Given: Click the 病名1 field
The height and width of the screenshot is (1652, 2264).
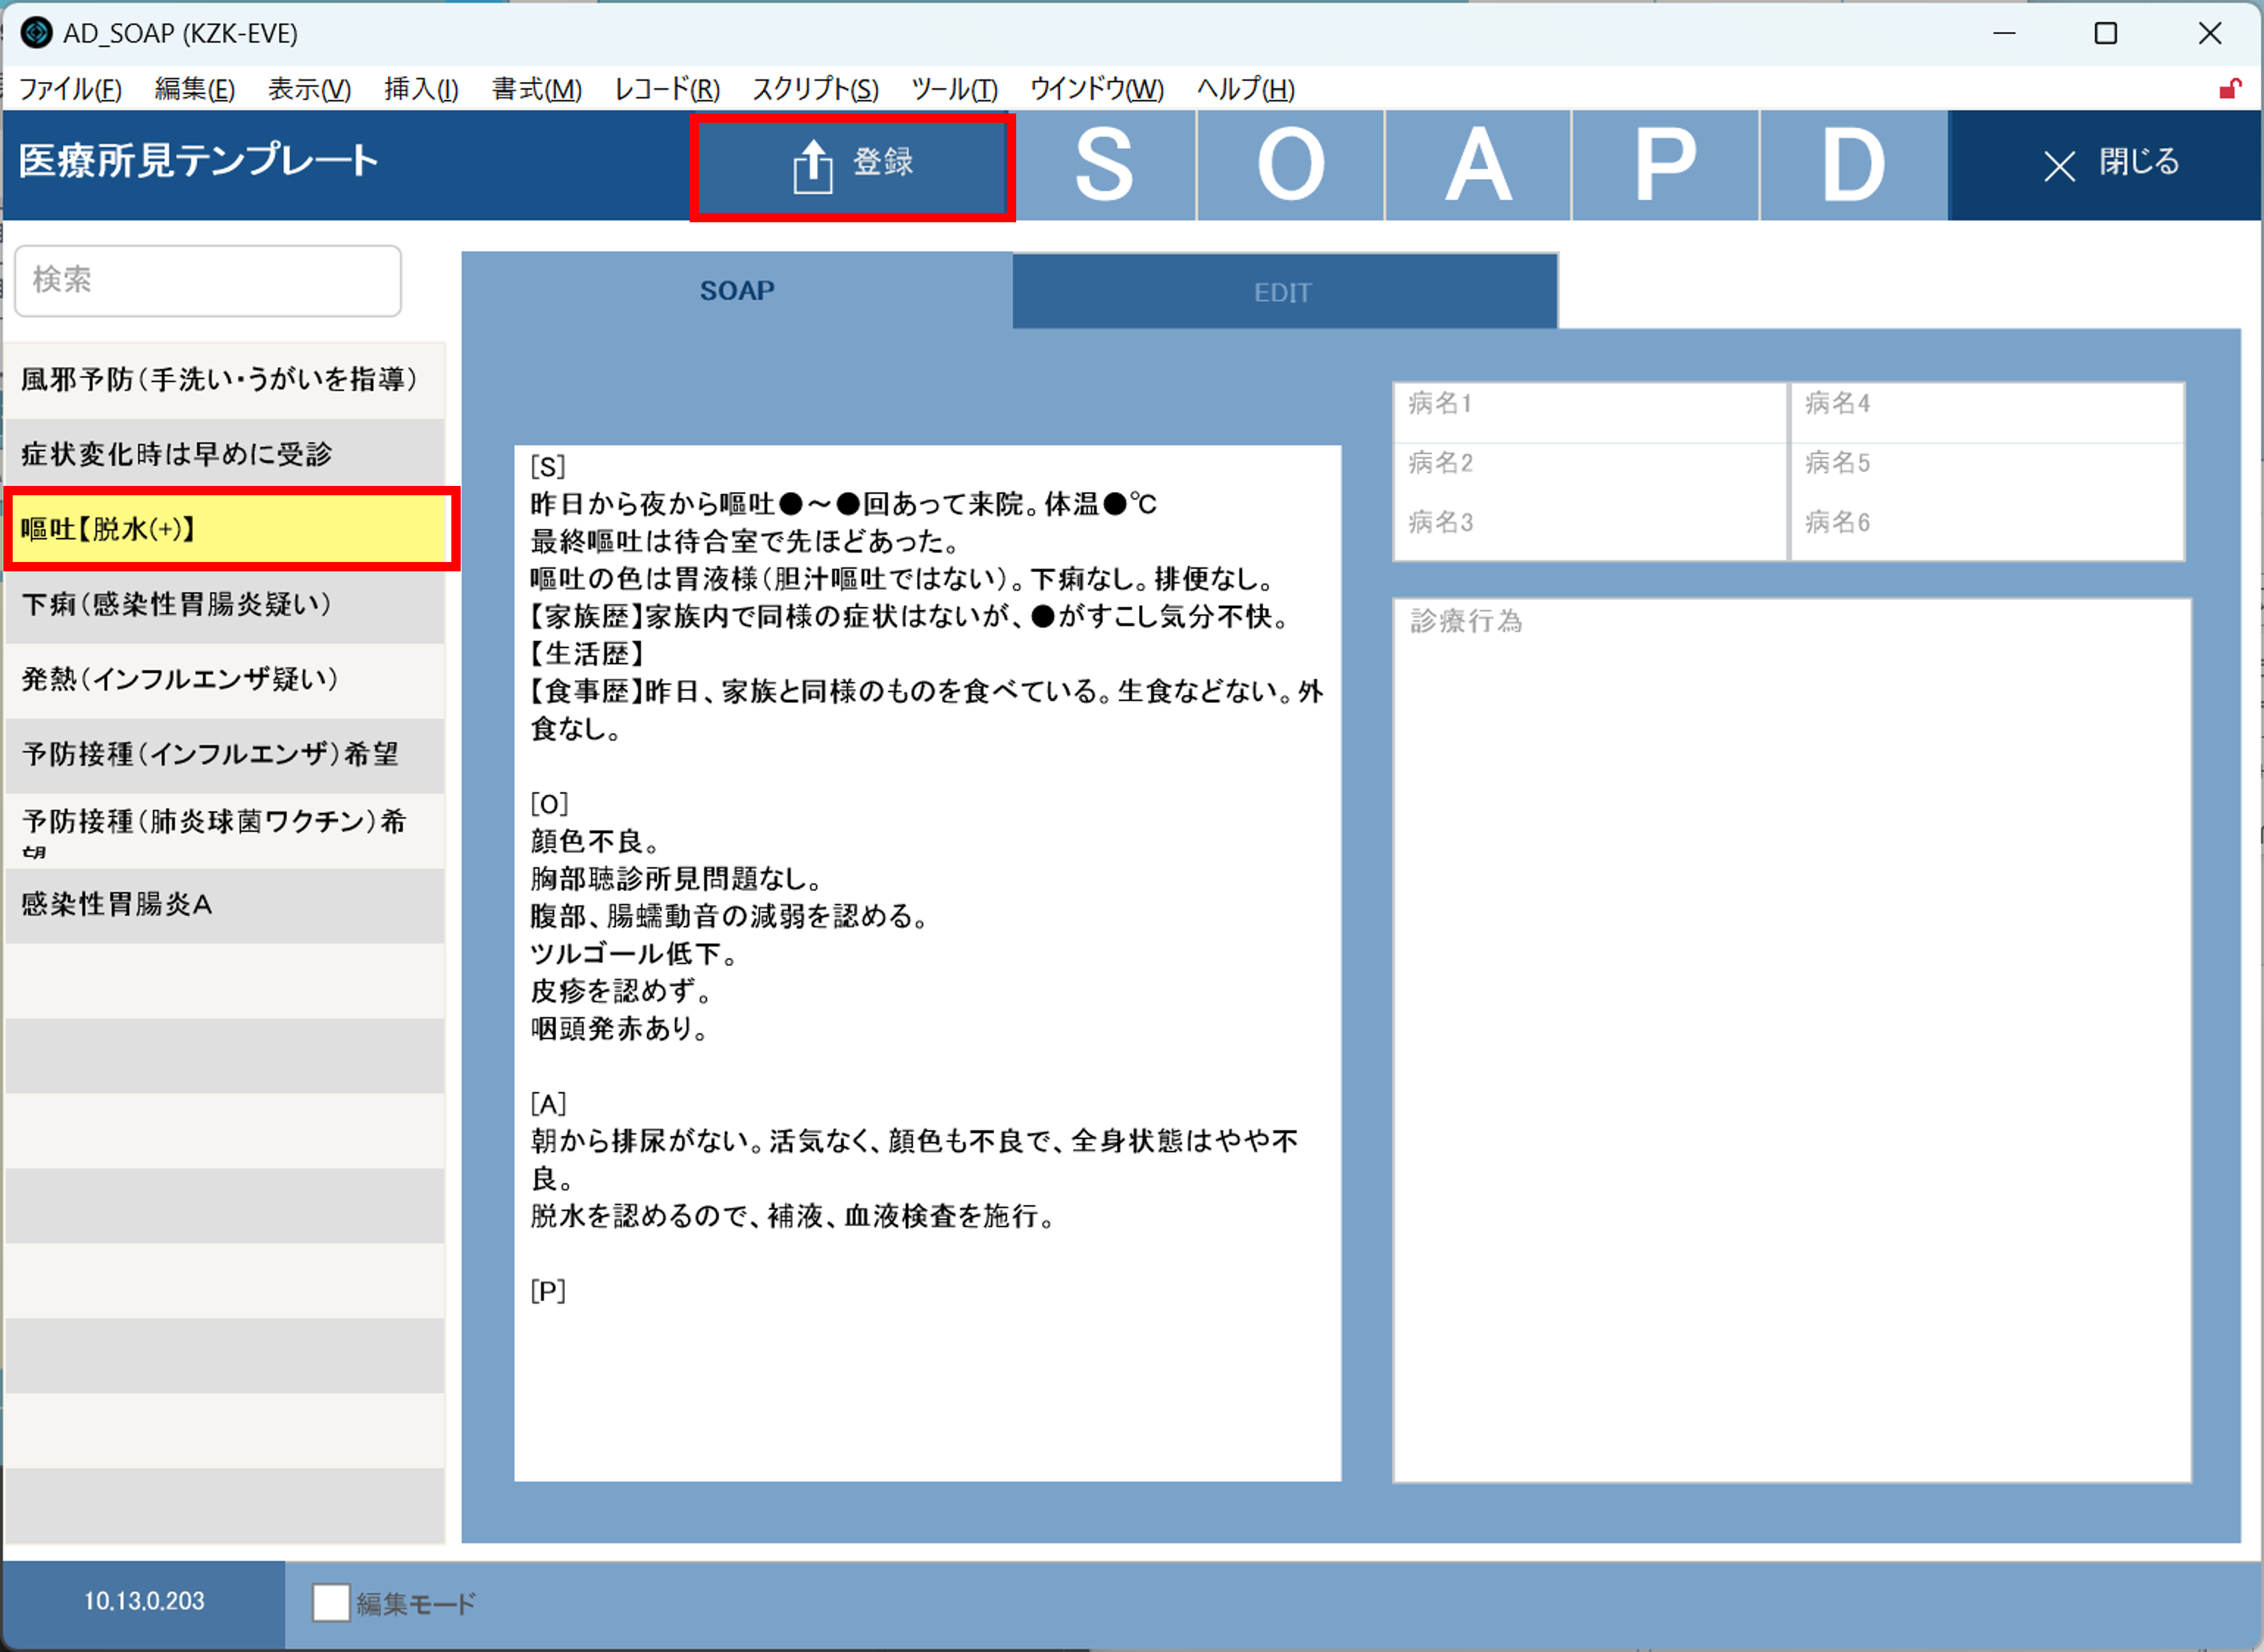Looking at the screenshot, I should click(1590, 412).
